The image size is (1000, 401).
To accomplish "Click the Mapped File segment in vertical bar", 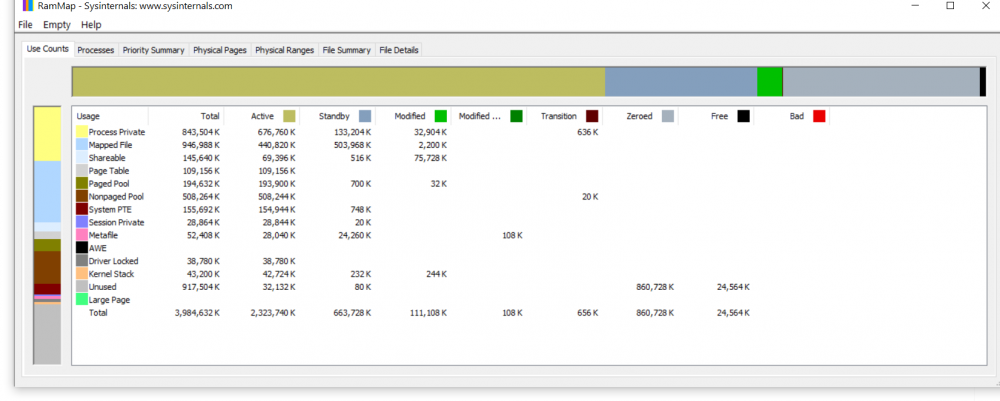I will click(x=47, y=191).
